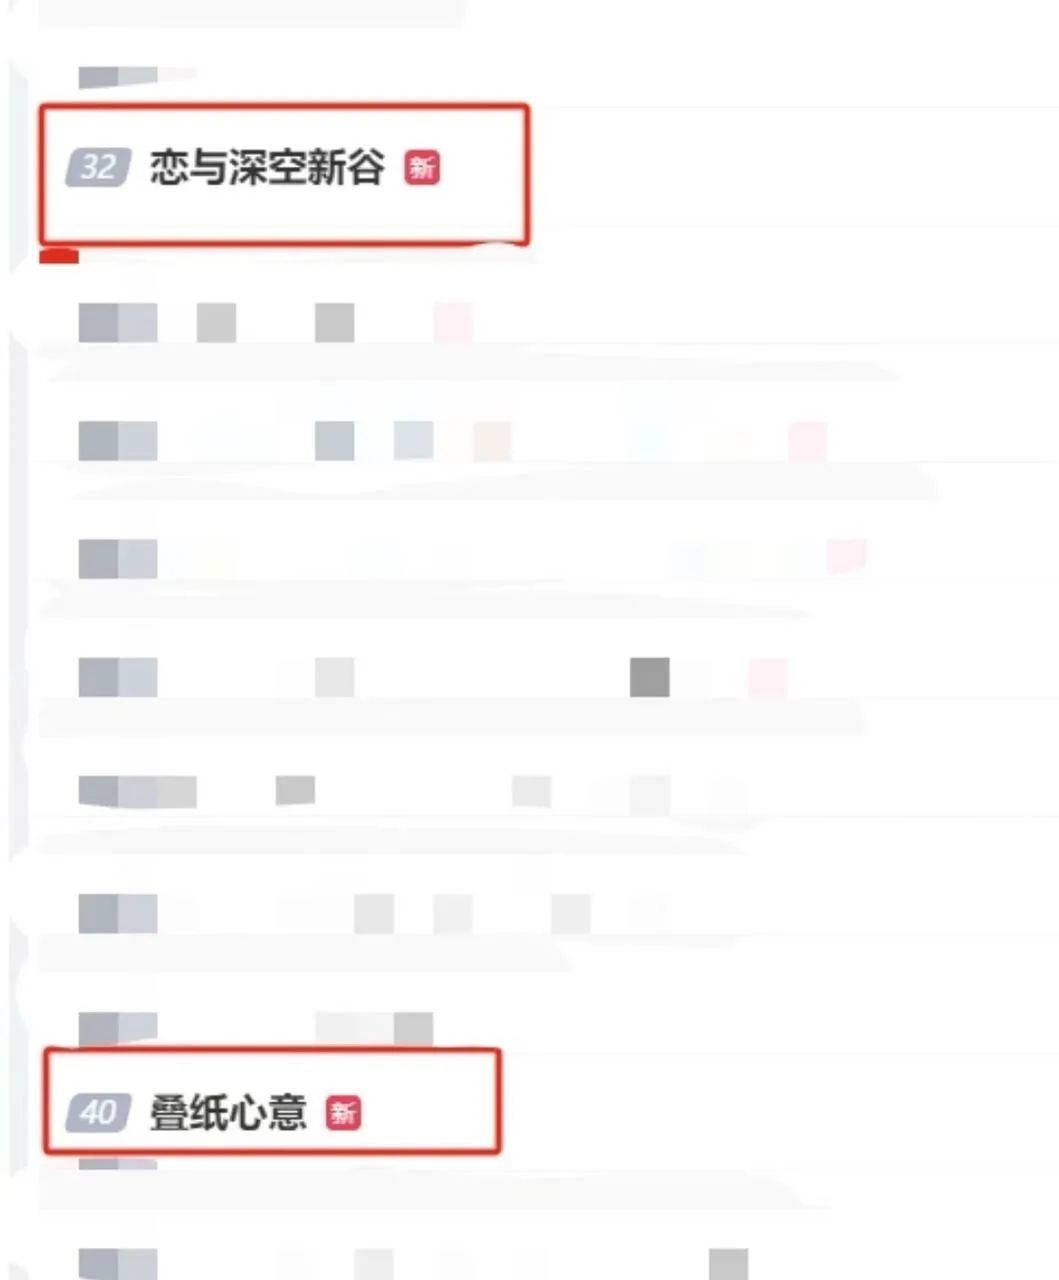Viewport: 1059px width, 1280px height.
Task: Click the red tag on the blurred entry above the dark gray block row
Action: coord(847,558)
